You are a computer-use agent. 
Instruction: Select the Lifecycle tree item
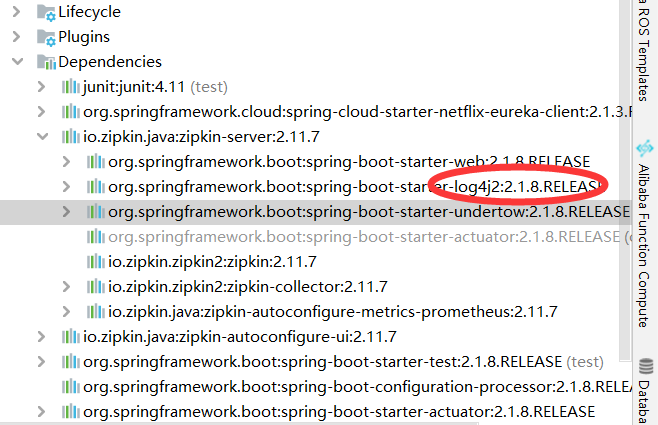pyautogui.click(x=89, y=12)
